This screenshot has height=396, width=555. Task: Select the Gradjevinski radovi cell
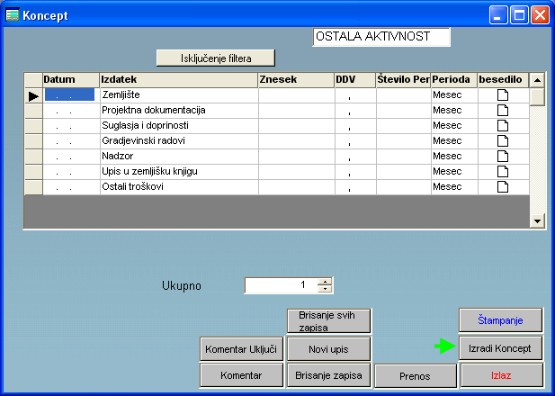tap(179, 141)
